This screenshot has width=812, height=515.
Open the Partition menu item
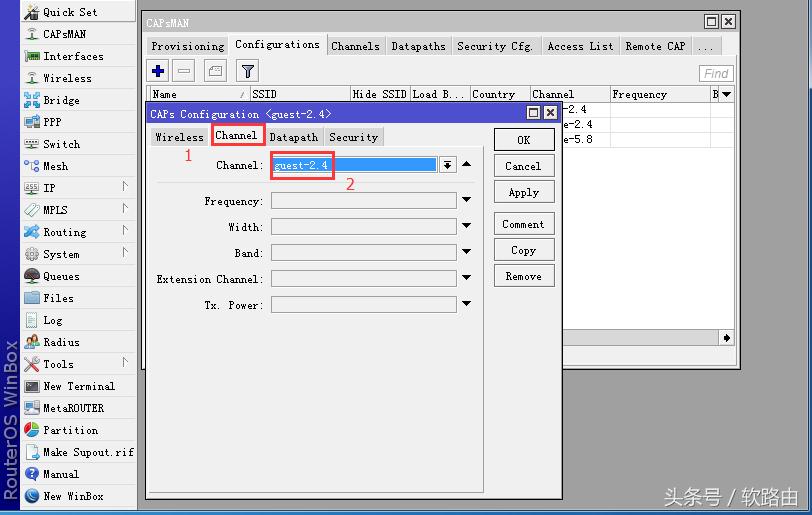pyautogui.click(x=78, y=431)
